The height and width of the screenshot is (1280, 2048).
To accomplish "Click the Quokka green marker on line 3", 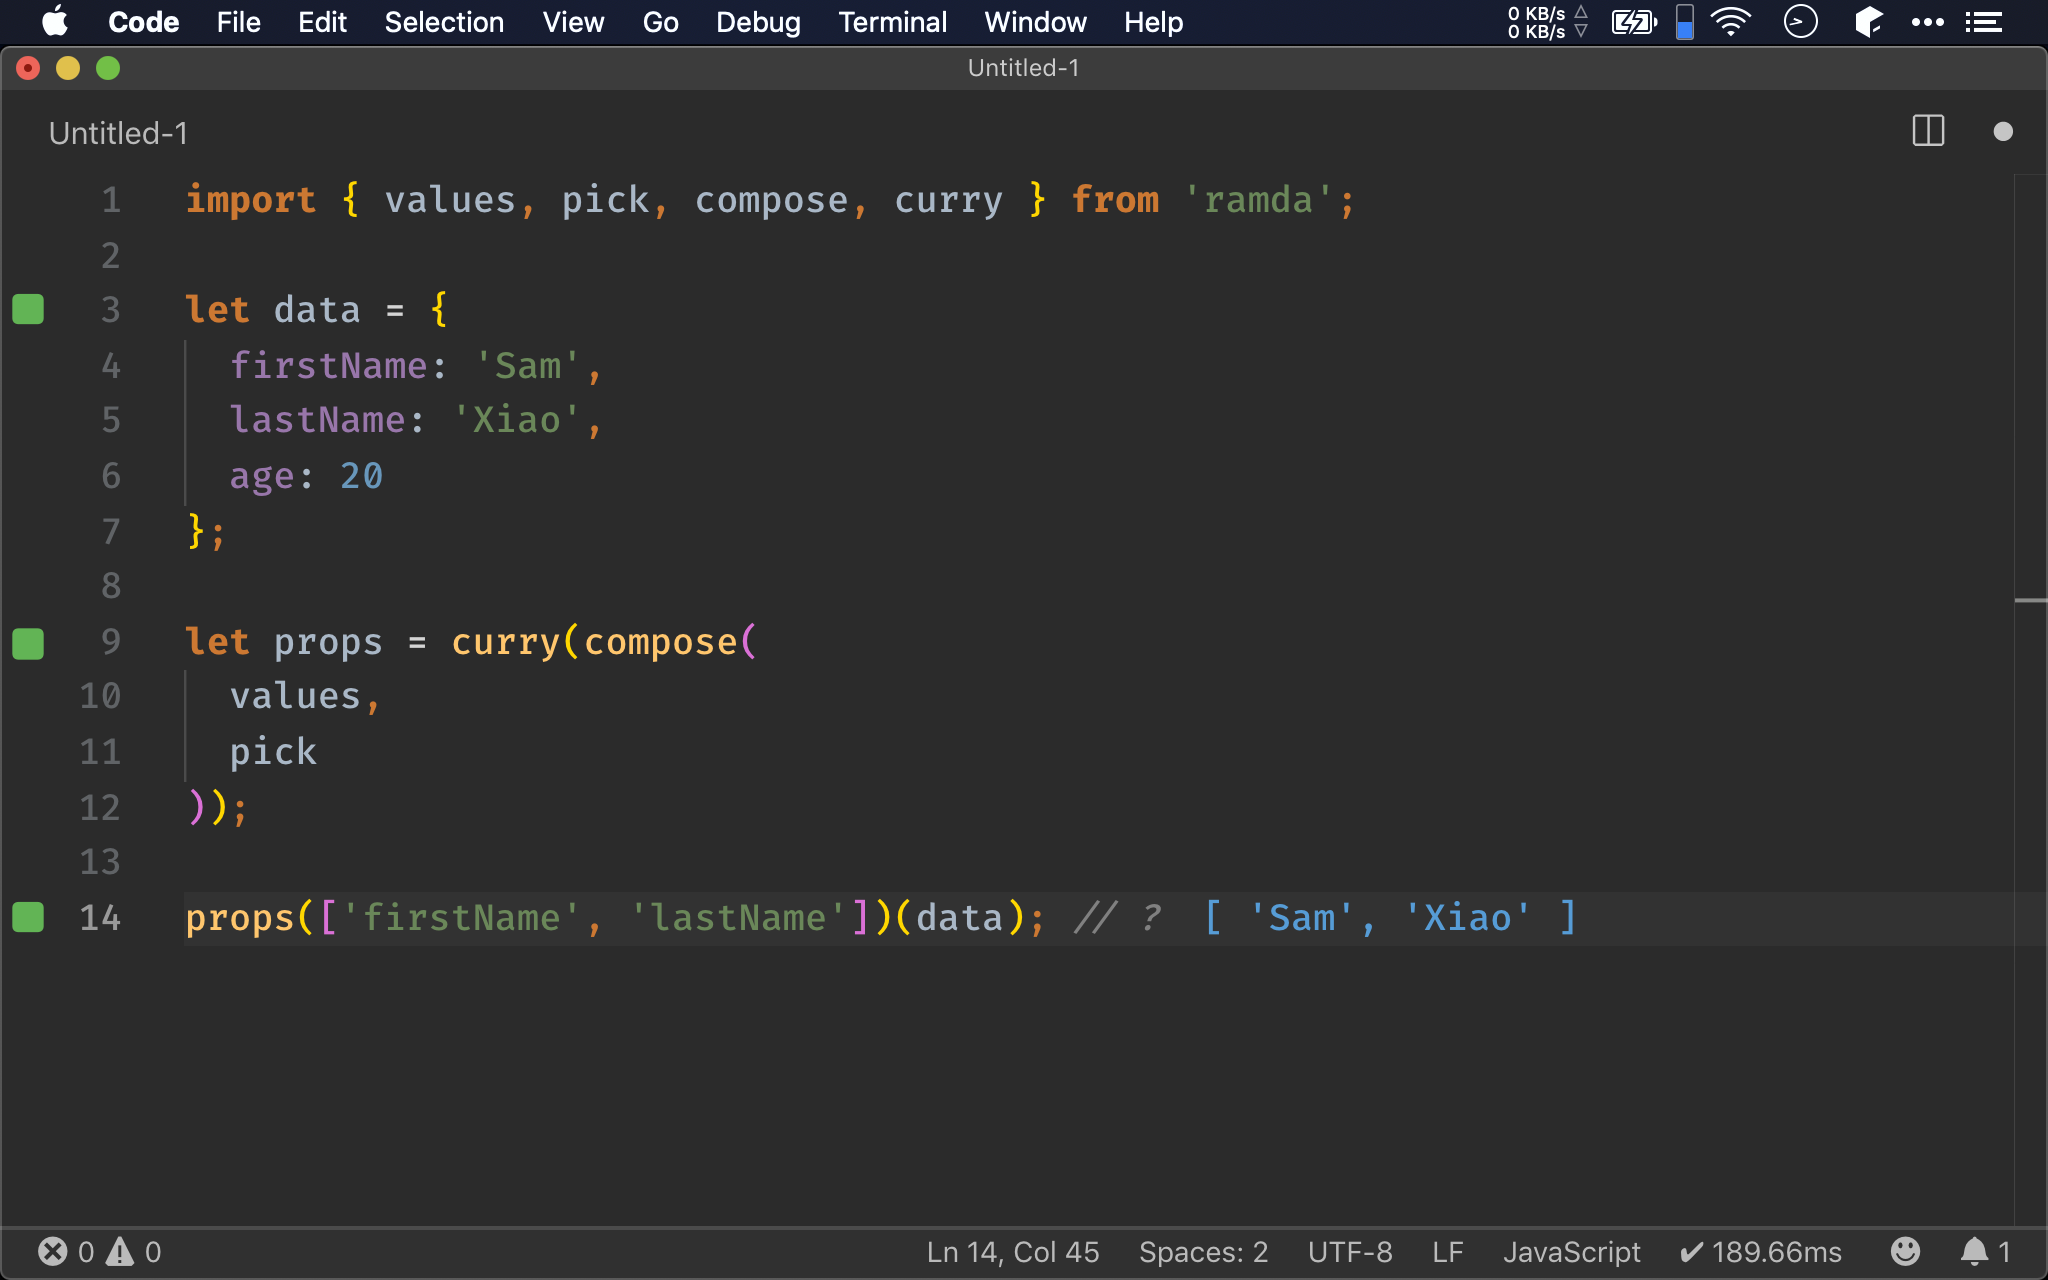I will pyautogui.click(x=28, y=310).
